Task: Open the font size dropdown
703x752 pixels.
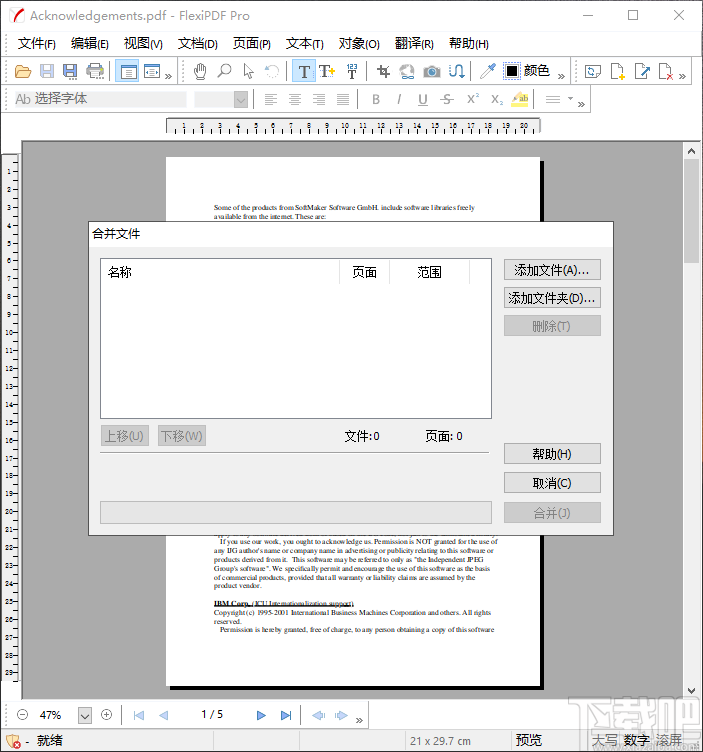Action: click(241, 100)
